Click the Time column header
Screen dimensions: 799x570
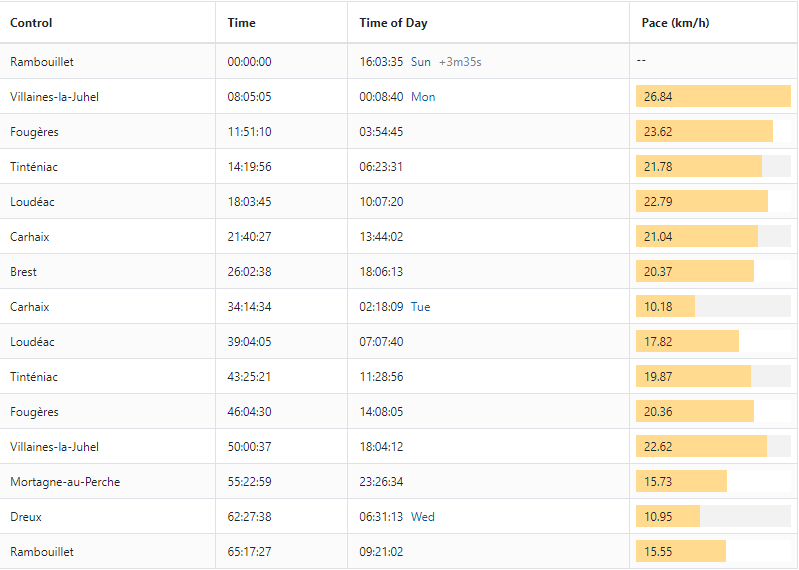[241, 23]
